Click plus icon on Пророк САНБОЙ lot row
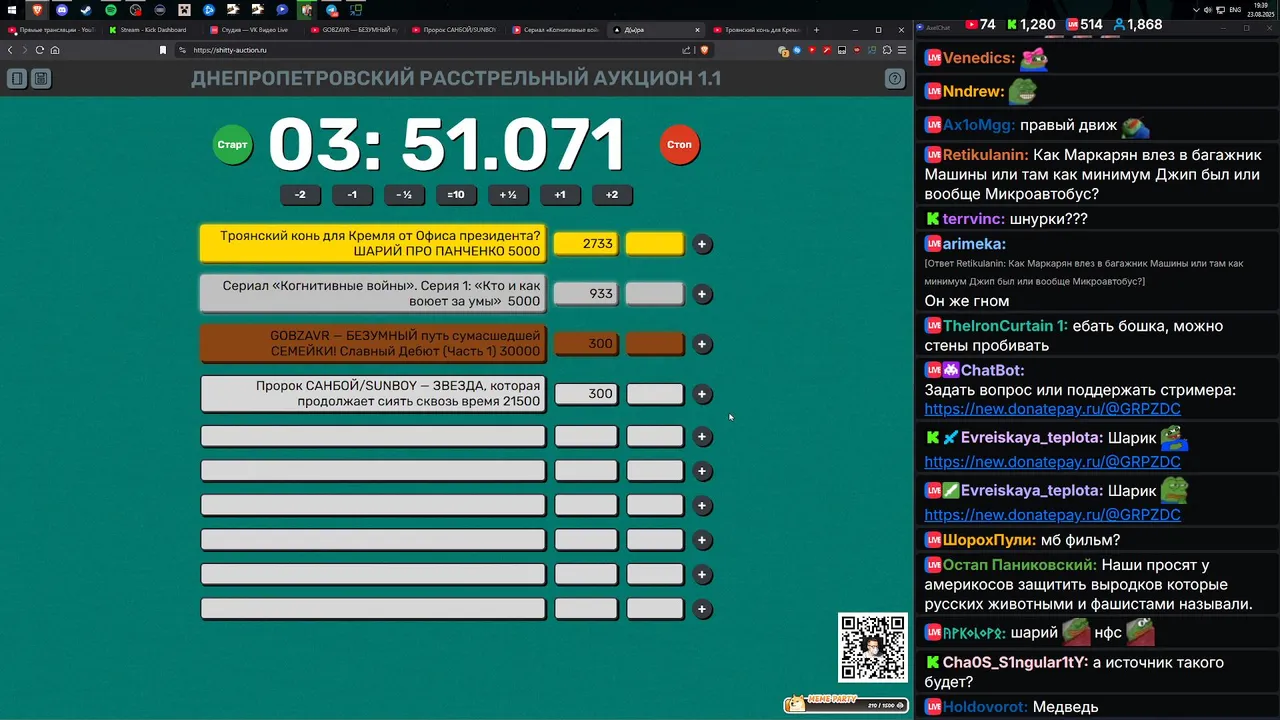 [x=702, y=394]
